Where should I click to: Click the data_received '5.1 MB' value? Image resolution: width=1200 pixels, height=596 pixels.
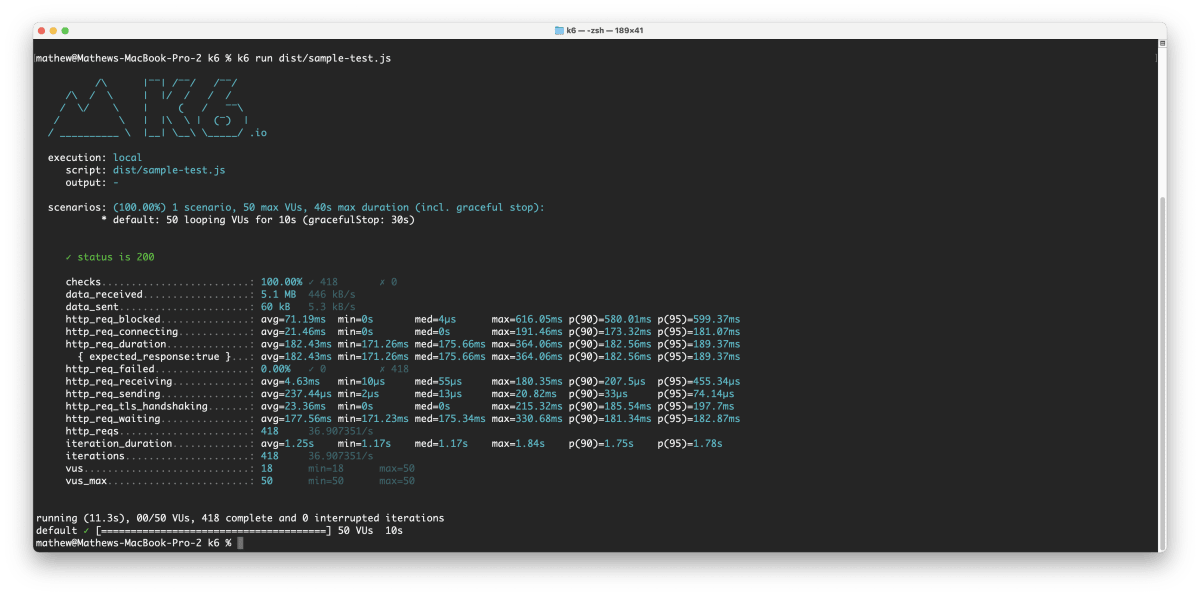pyautogui.click(x=278, y=295)
